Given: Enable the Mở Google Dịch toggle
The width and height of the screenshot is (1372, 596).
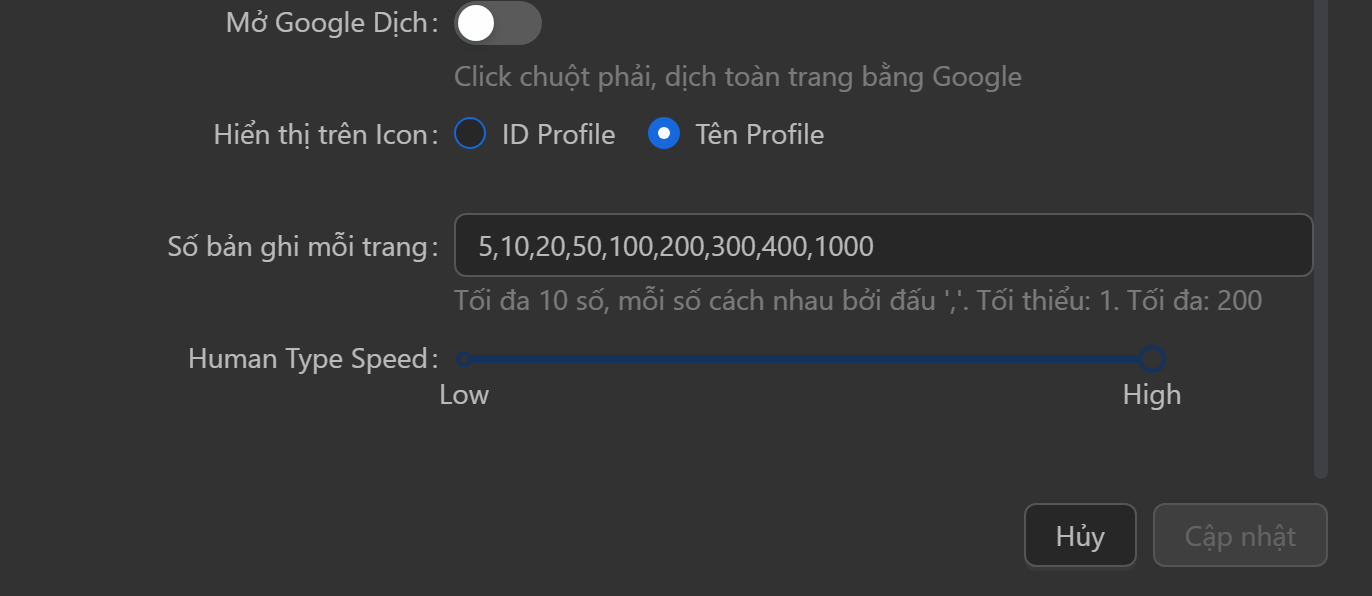Looking at the screenshot, I should [497, 22].
